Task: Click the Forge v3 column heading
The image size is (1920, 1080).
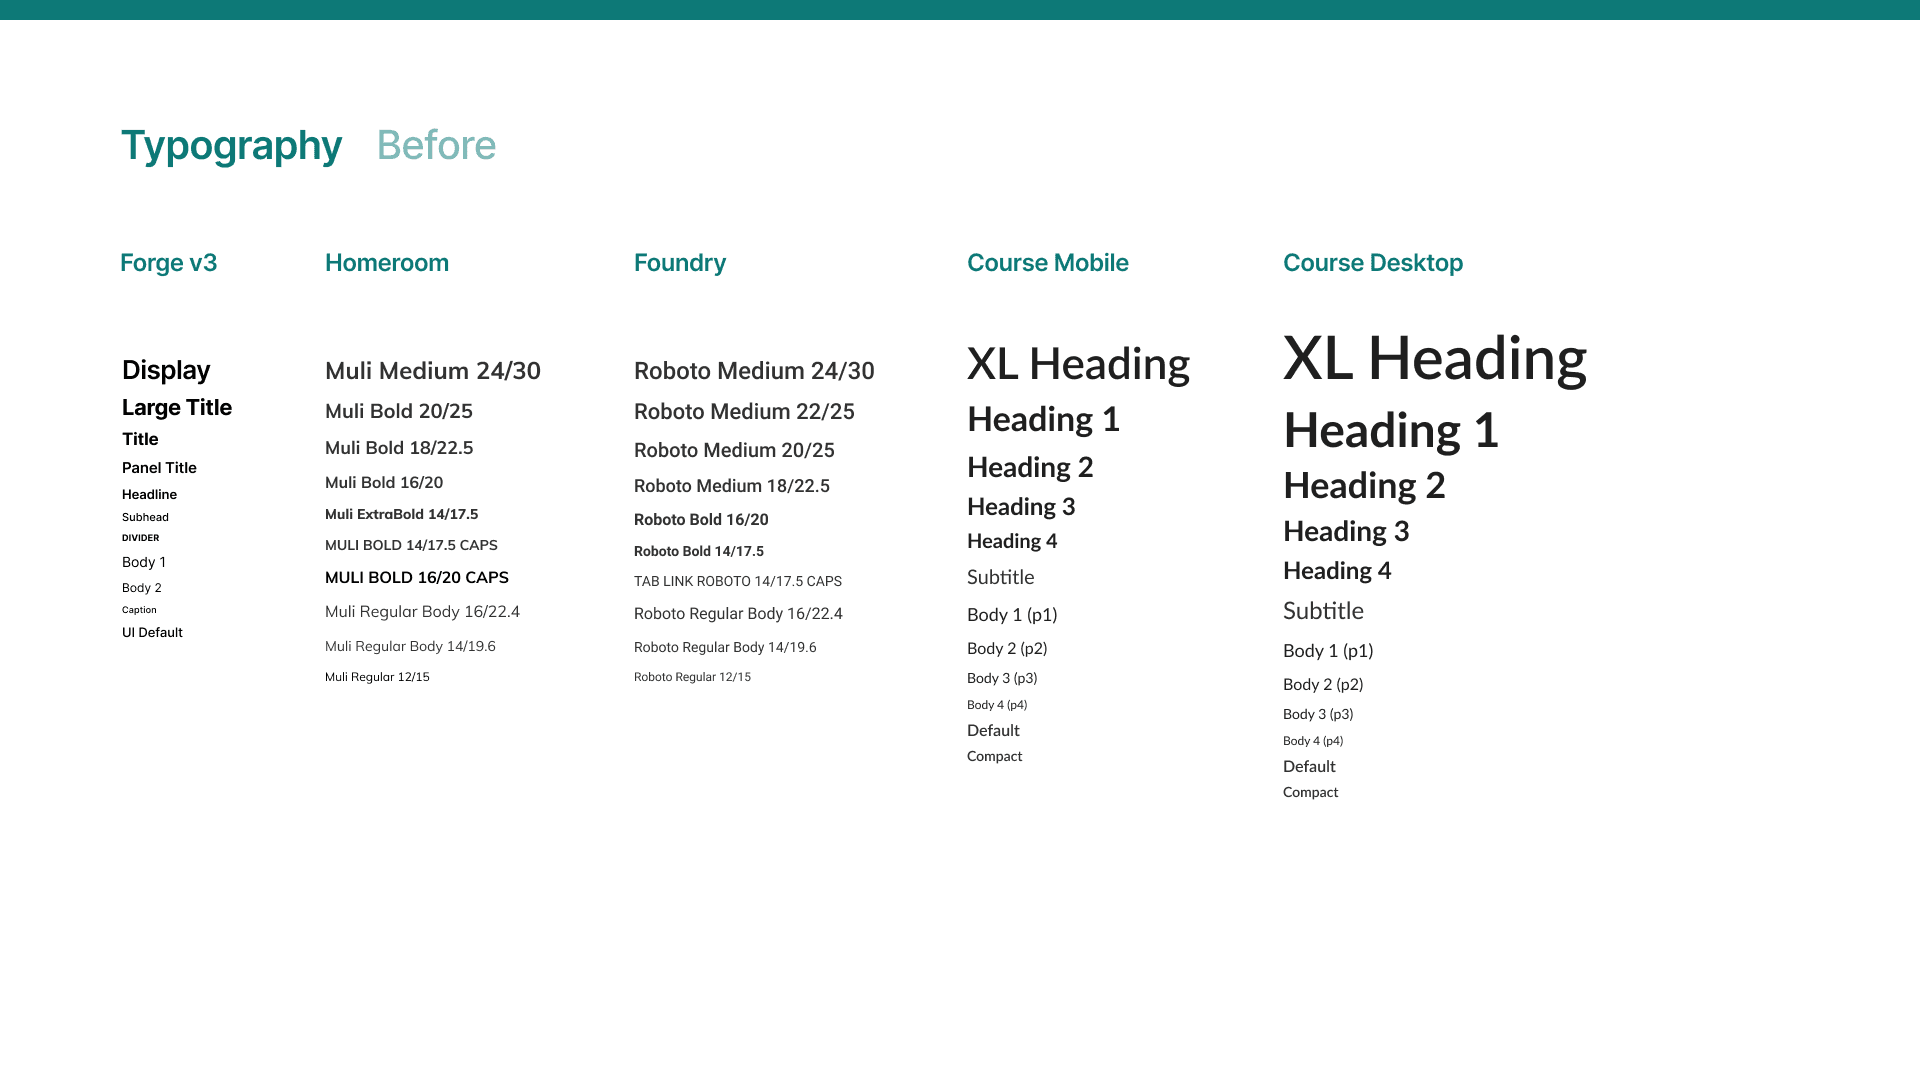Action: pos(168,262)
